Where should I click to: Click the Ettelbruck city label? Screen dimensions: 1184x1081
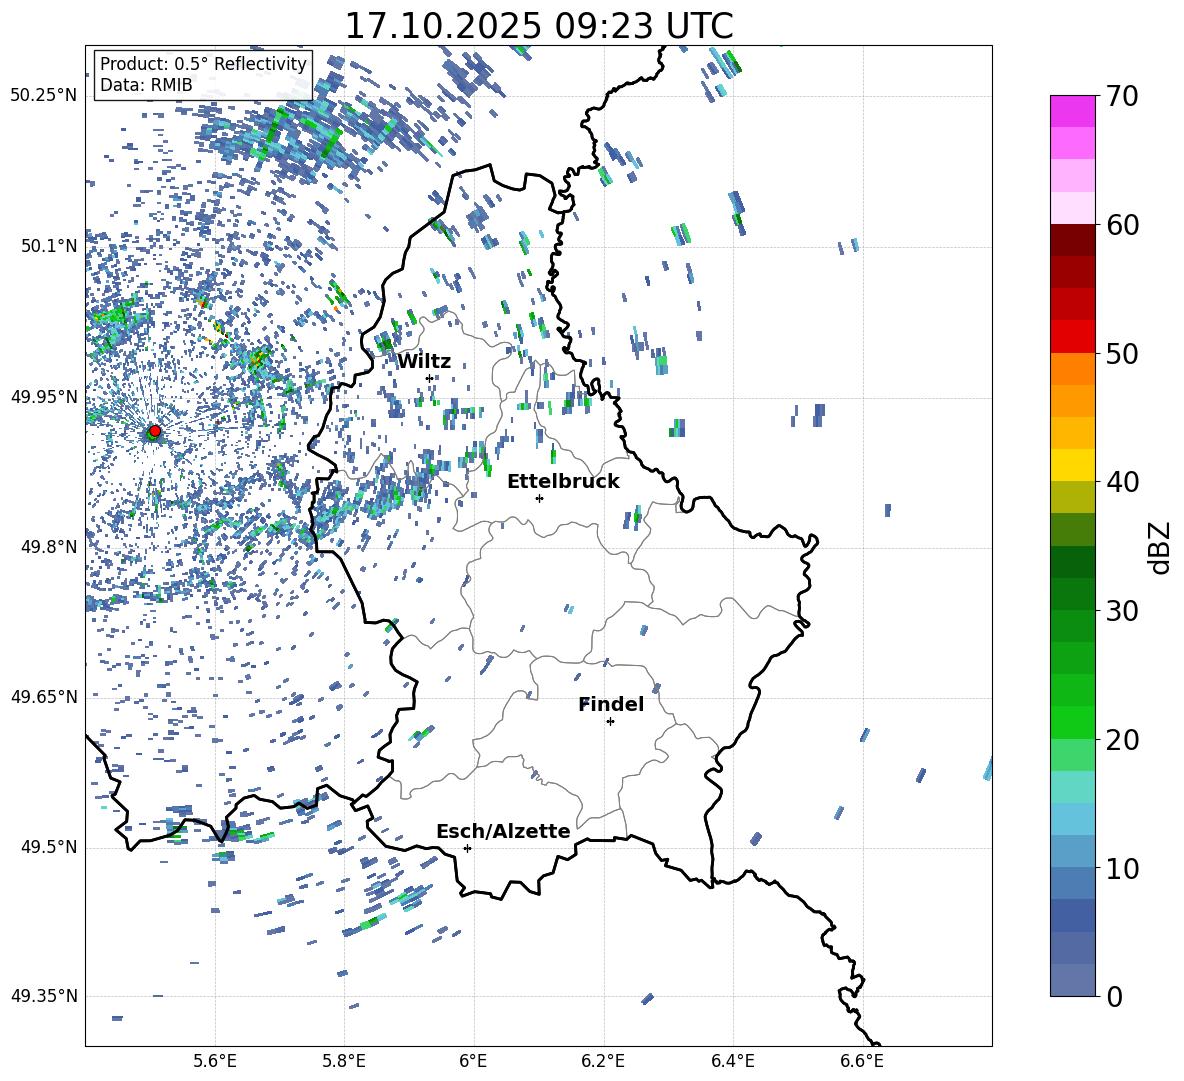[563, 482]
